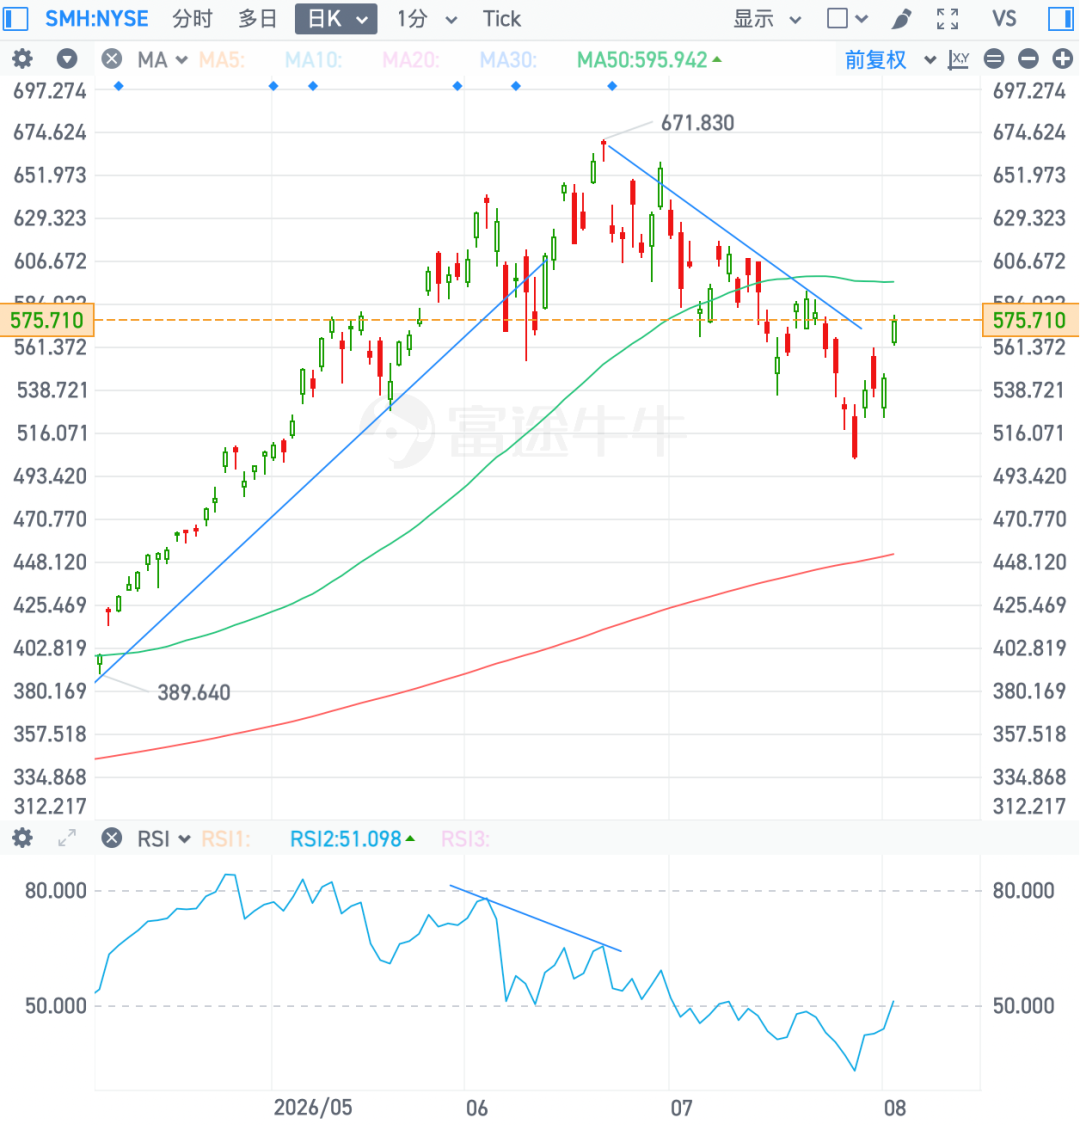The width and height of the screenshot is (1080, 1130).
Task: Switch to the 分时 intraday tab
Action: coord(192,19)
